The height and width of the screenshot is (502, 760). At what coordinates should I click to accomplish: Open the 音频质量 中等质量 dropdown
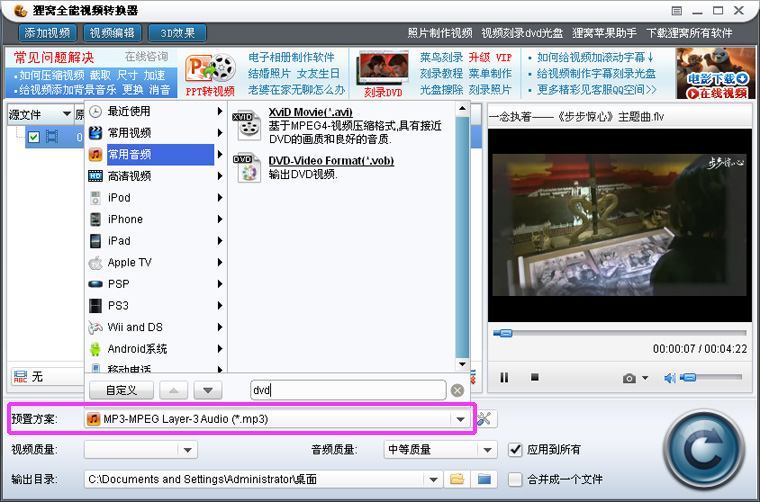pos(488,450)
